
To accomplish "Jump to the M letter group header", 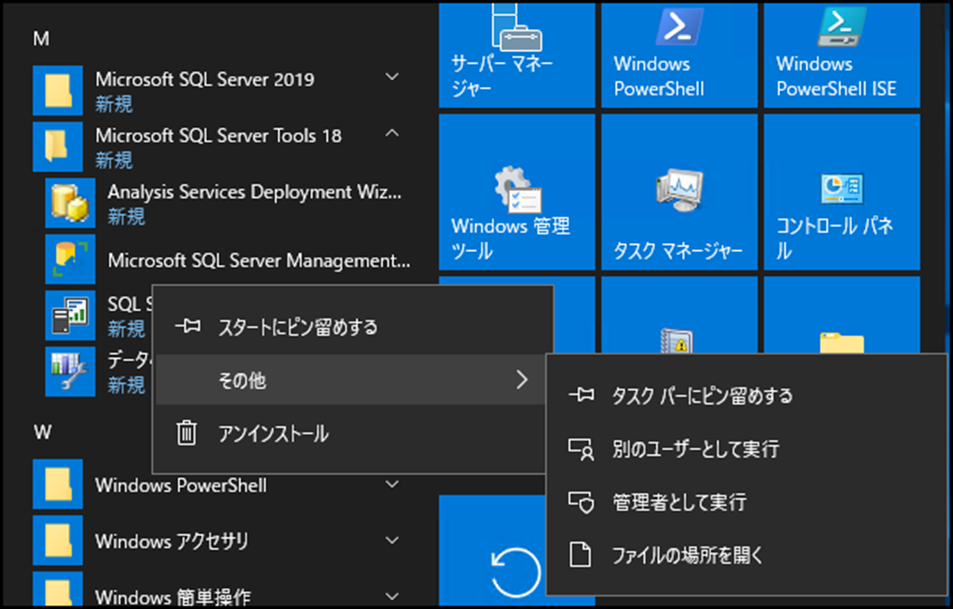I will (41, 39).
